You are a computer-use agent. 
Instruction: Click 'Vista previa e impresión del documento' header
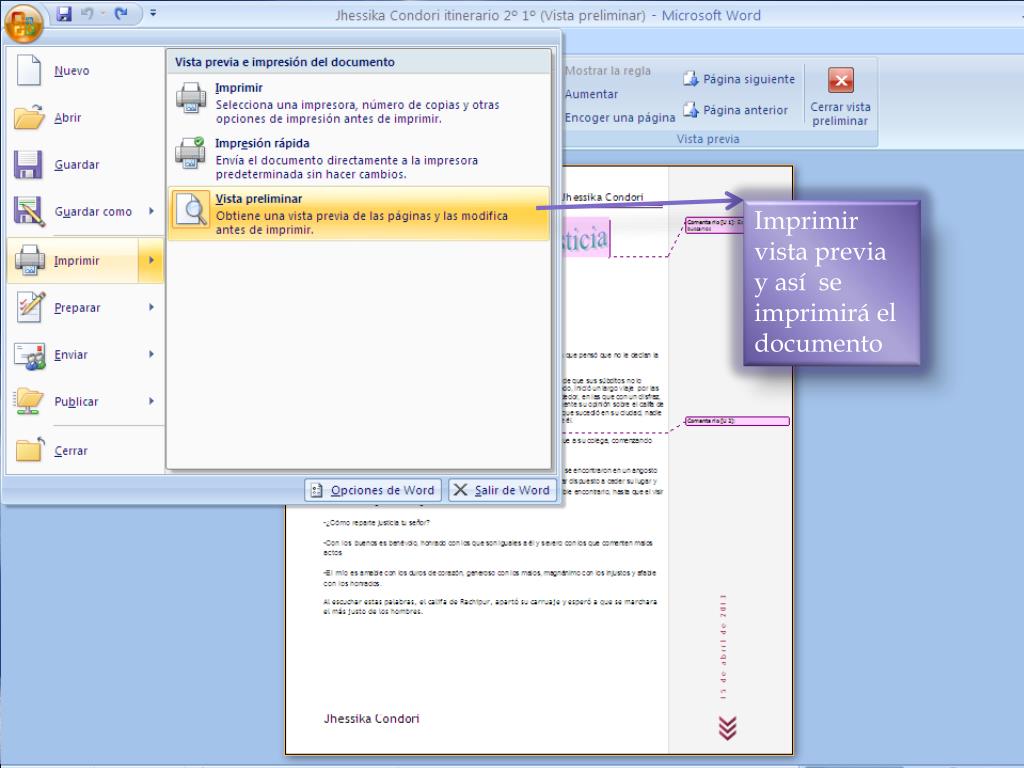point(285,62)
